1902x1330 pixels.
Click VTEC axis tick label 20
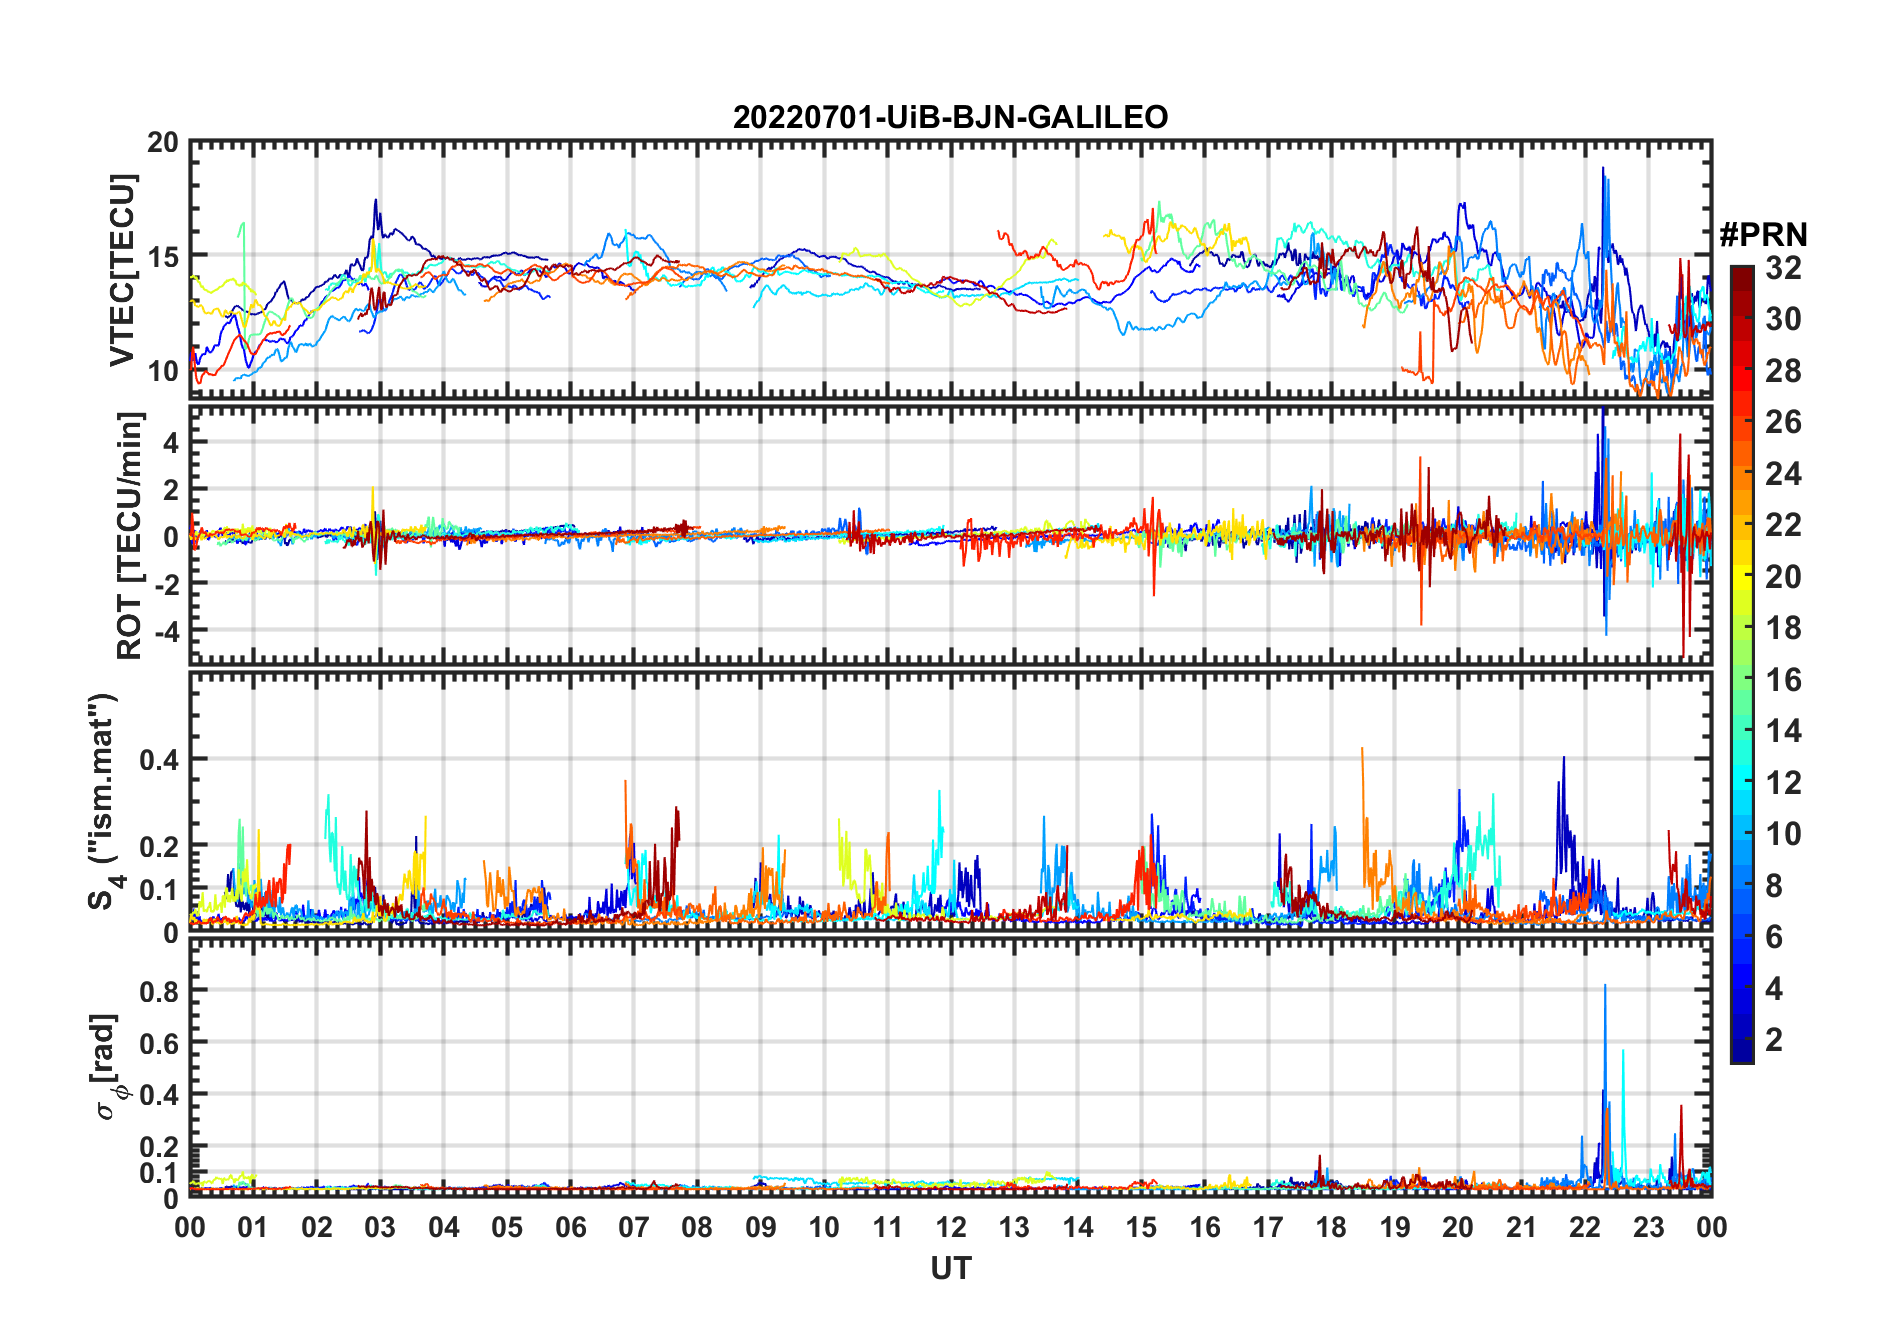click(163, 142)
